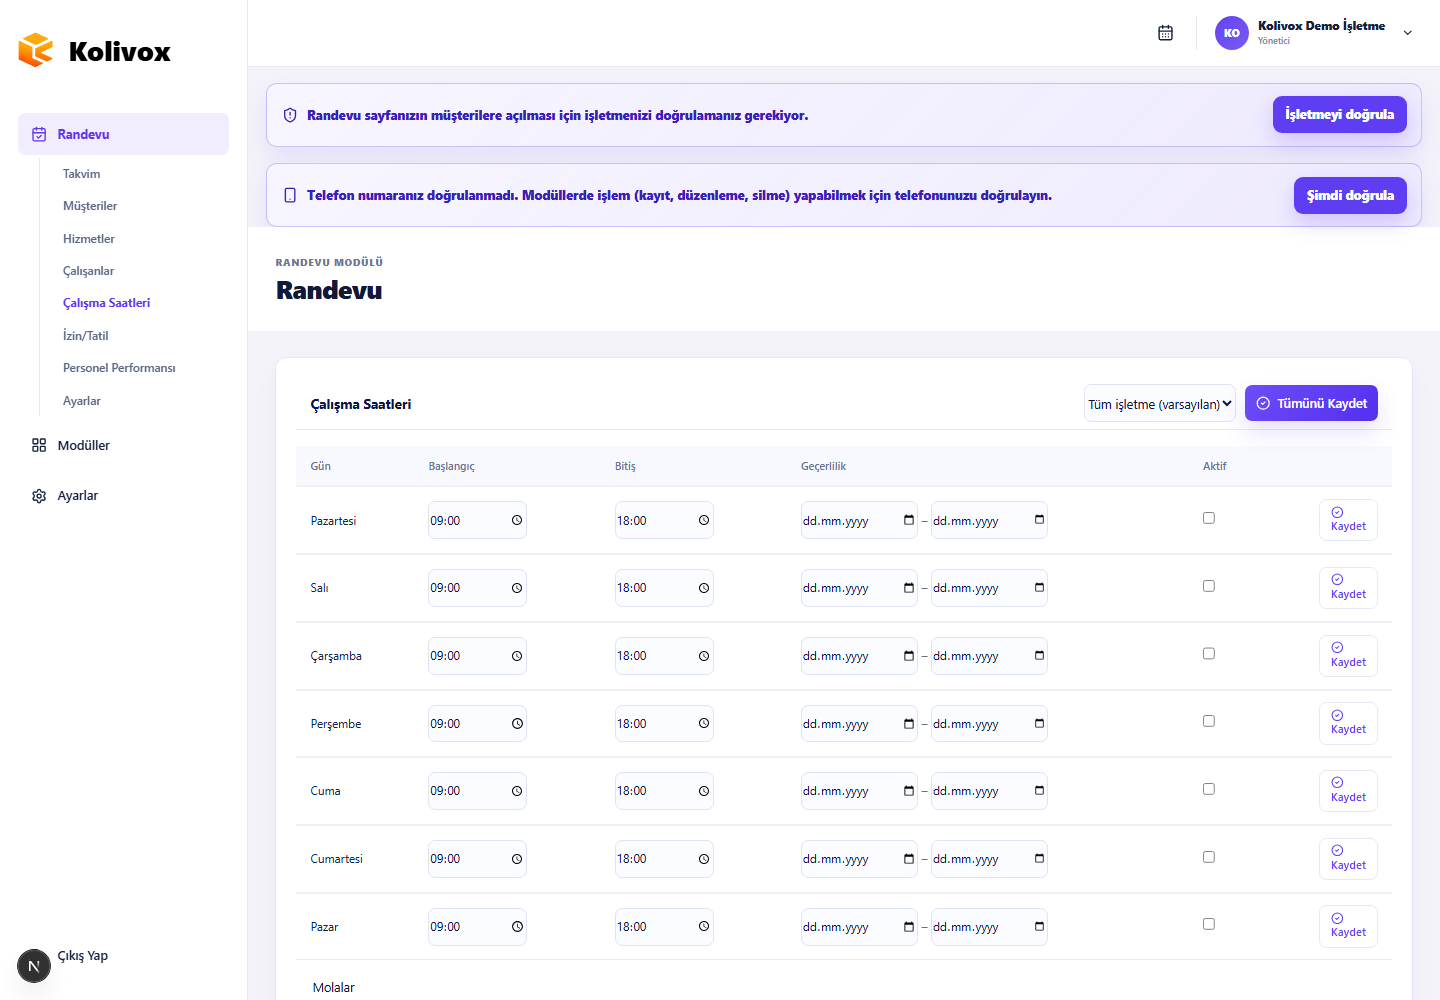Enable the Perşembe Aktif checkbox
The image size is (1440, 1000).
1209,721
